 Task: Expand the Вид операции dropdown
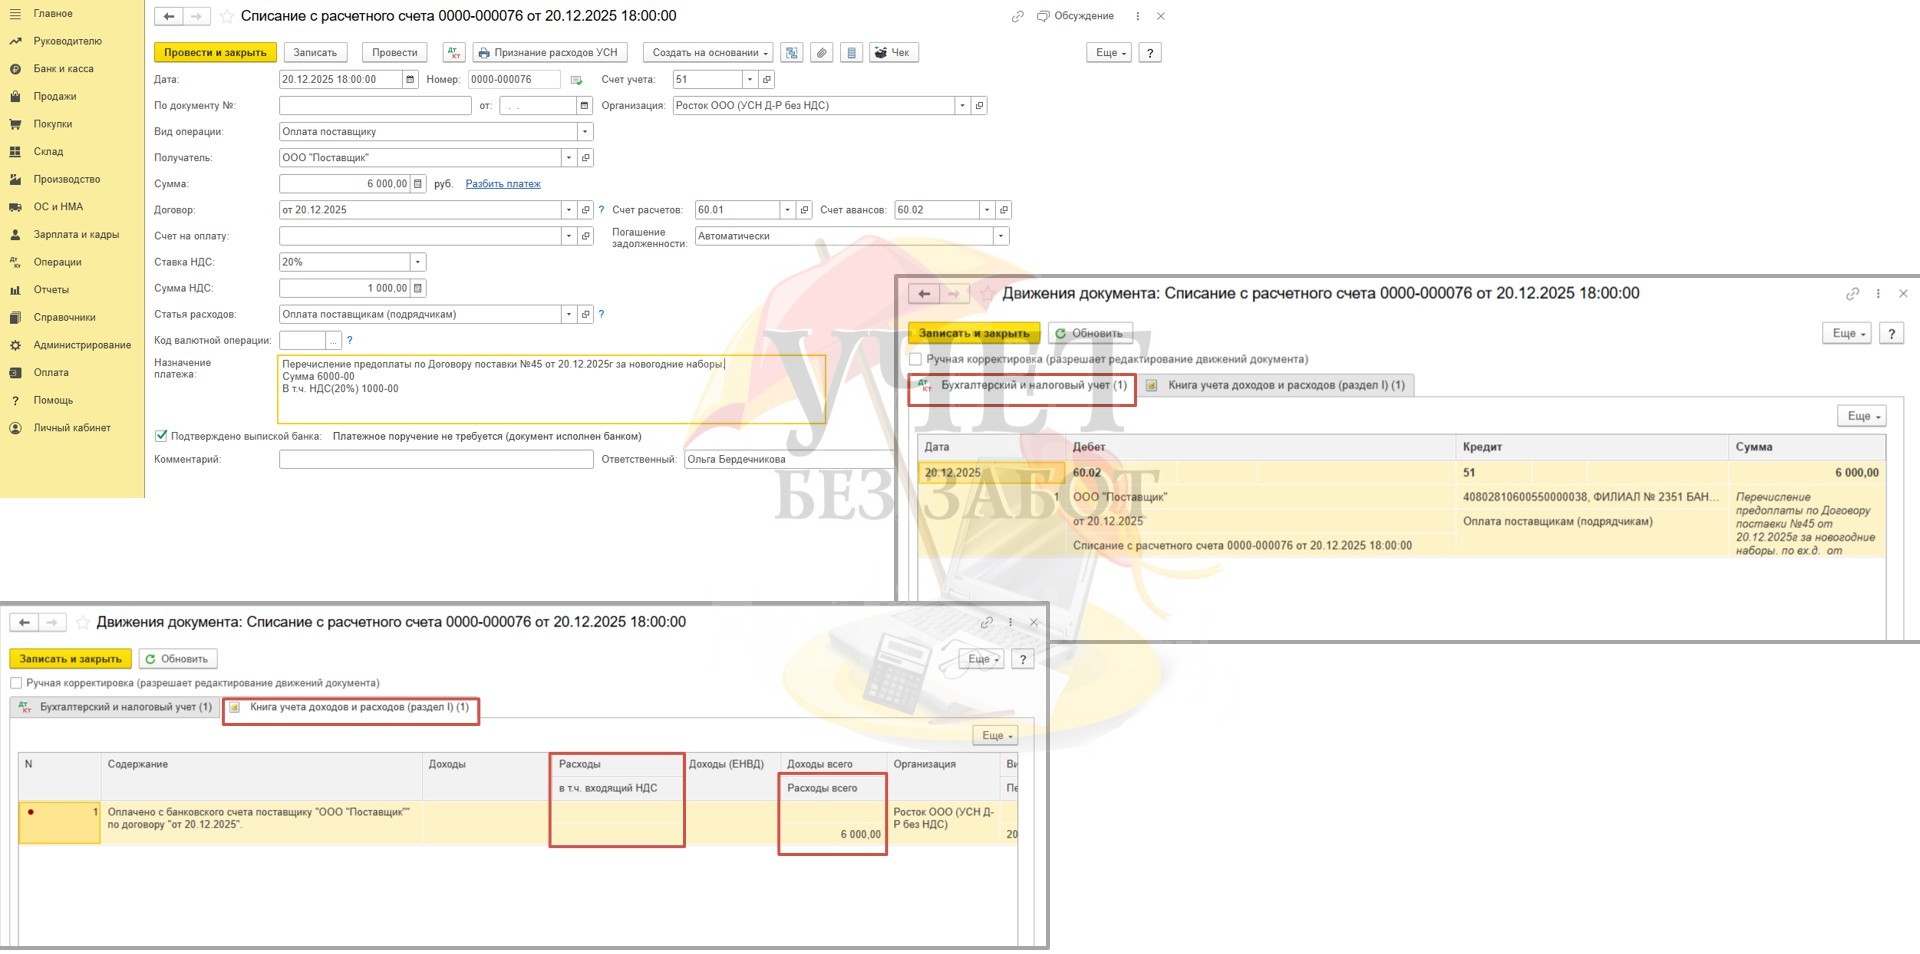pyautogui.click(x=585, y=132)
